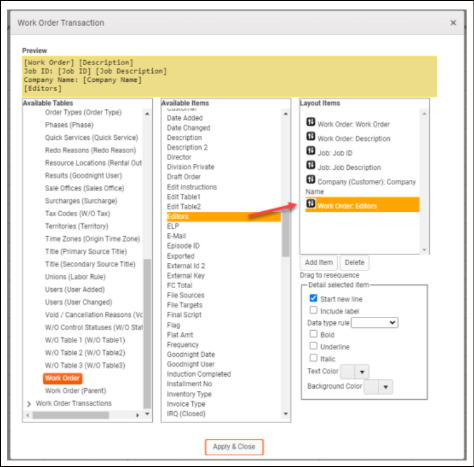
Task: Select W/O Table 2 (W/O Table2)
Action: (x=85, y=353)
